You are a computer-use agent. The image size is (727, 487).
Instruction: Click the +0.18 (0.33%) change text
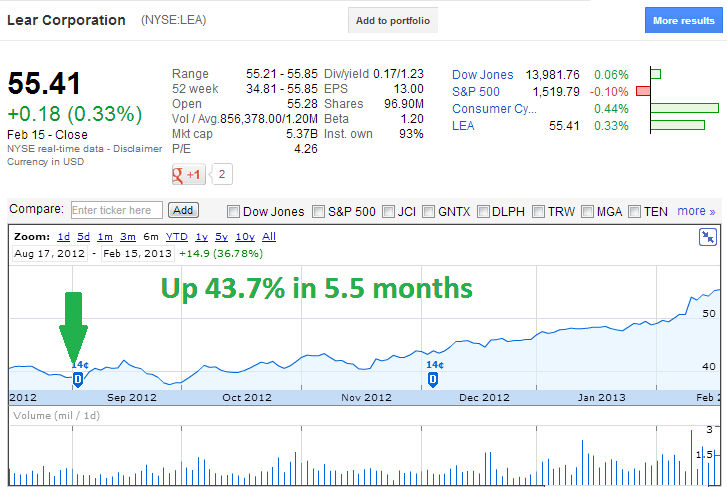point(75,114)
